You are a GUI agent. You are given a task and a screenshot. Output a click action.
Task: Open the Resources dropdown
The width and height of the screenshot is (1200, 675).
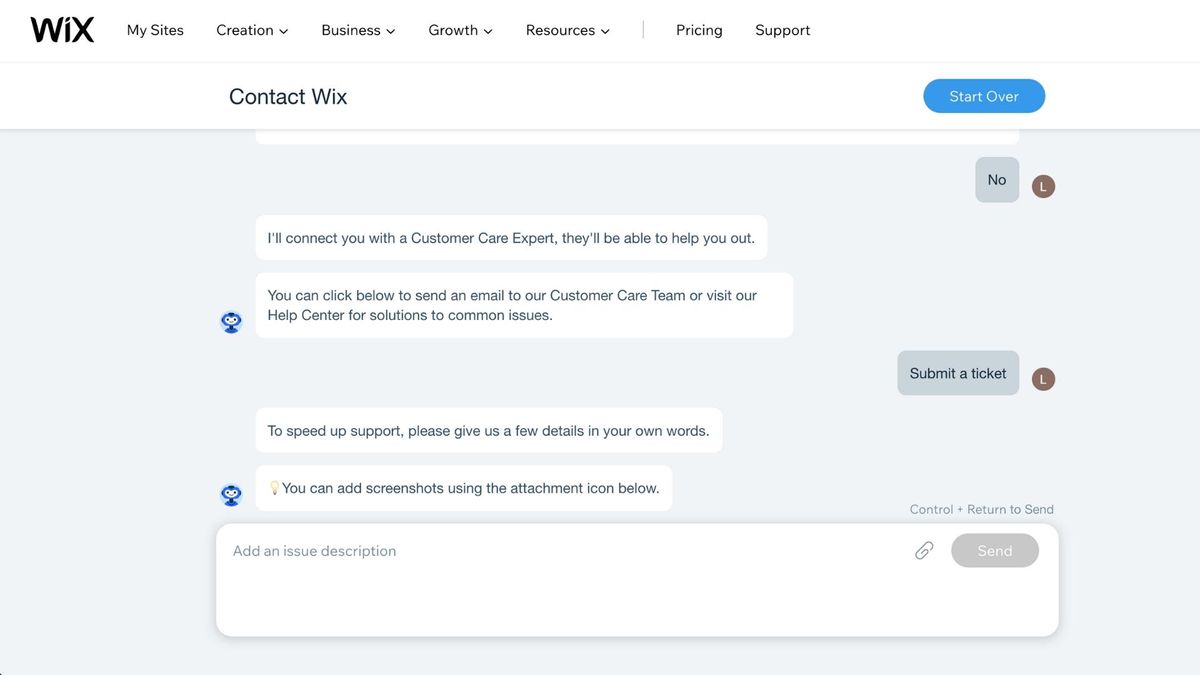(x=566, y=30)
